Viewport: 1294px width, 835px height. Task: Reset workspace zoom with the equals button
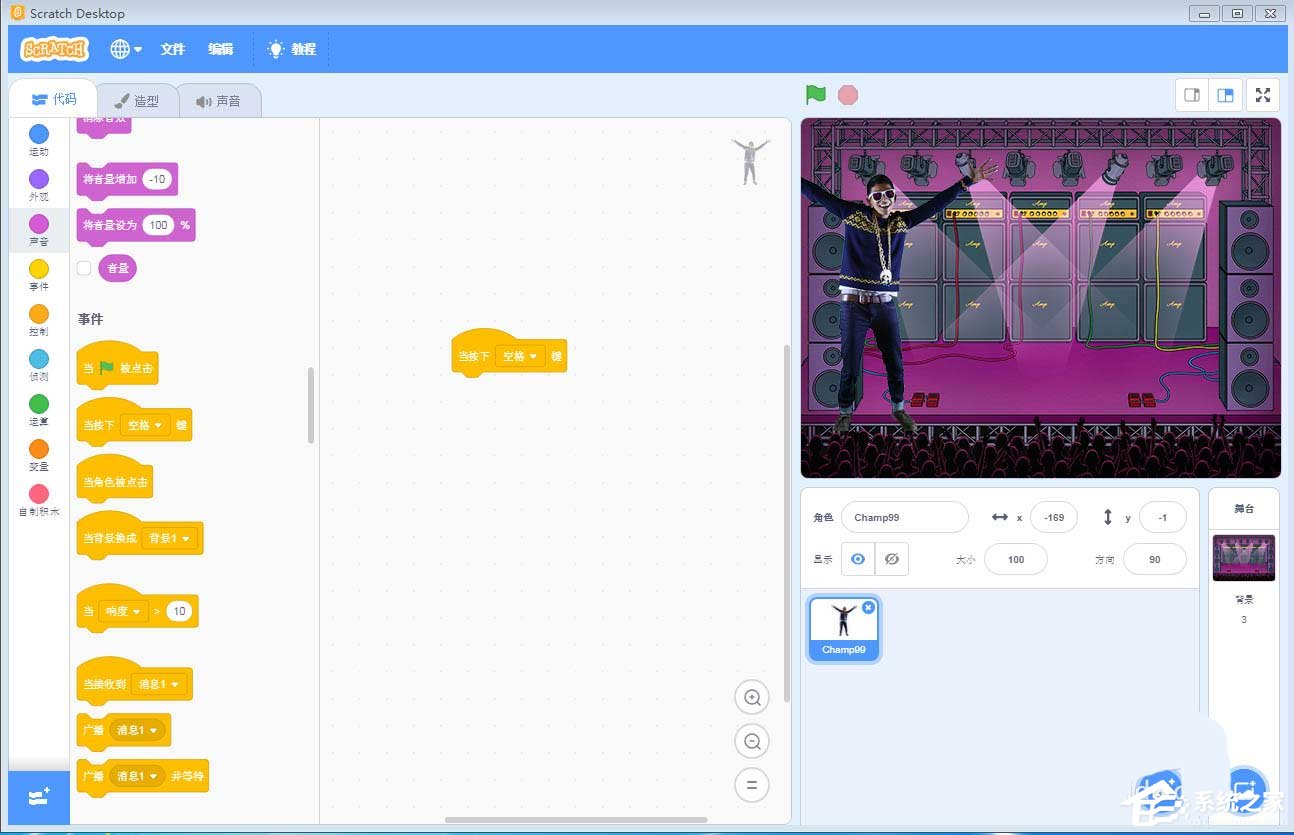(752, 785)
